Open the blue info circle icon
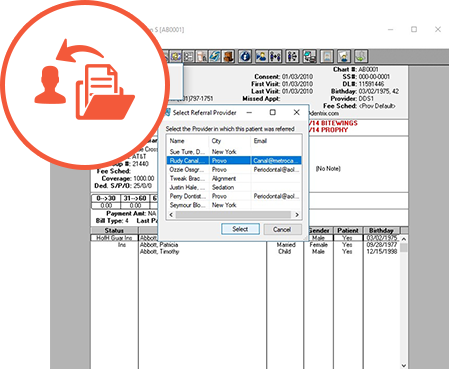 [x=245, y=56]
